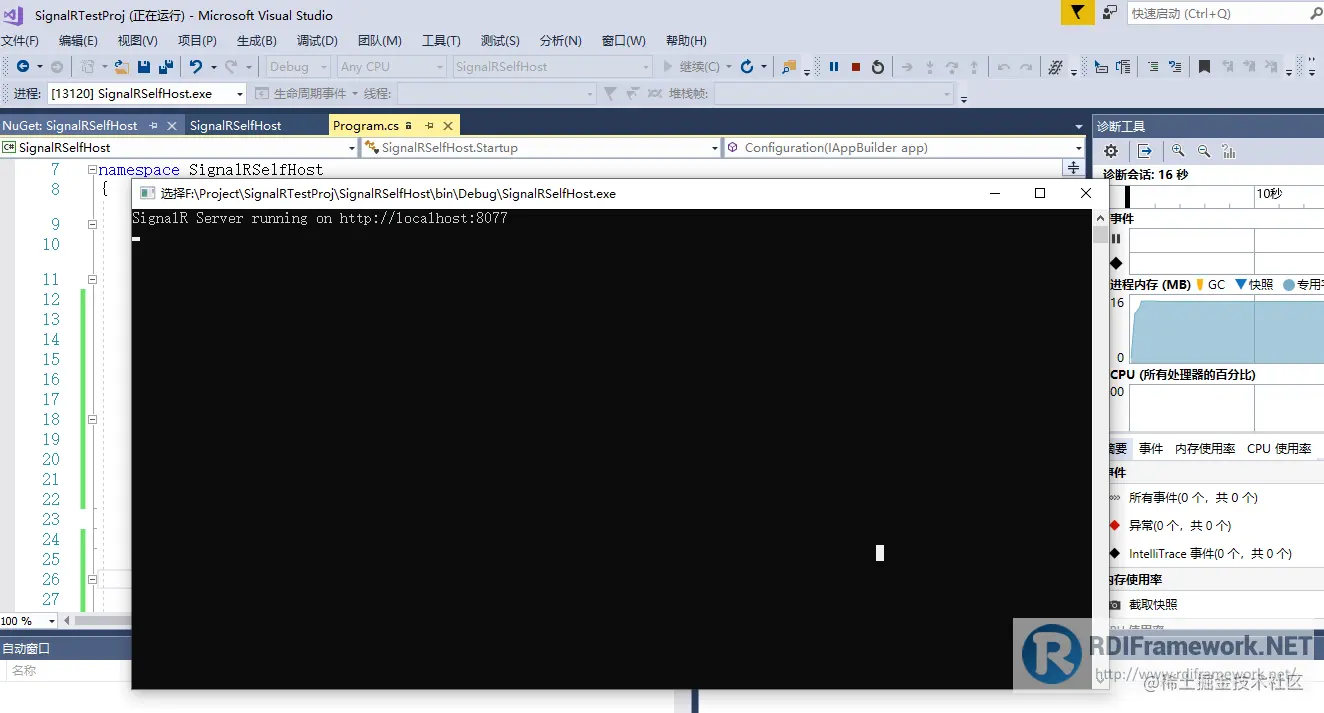1324x713 pixels.
Task: Click the console window scrollbar up arrow
Action: point(1100,218)
